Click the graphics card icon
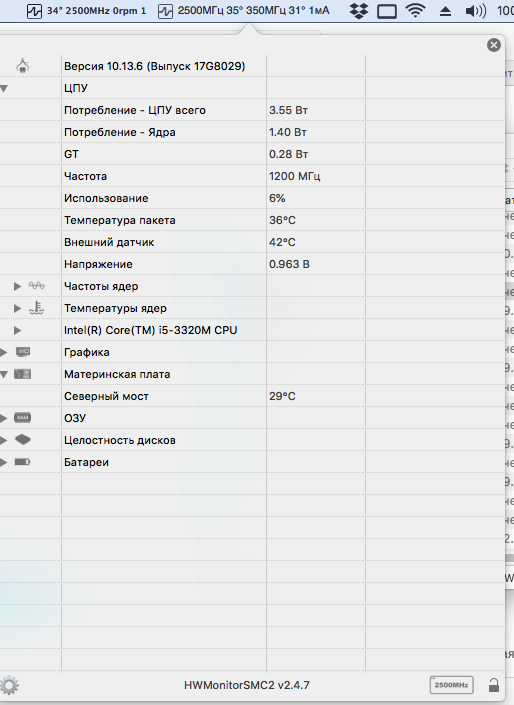 coord(23,352)
